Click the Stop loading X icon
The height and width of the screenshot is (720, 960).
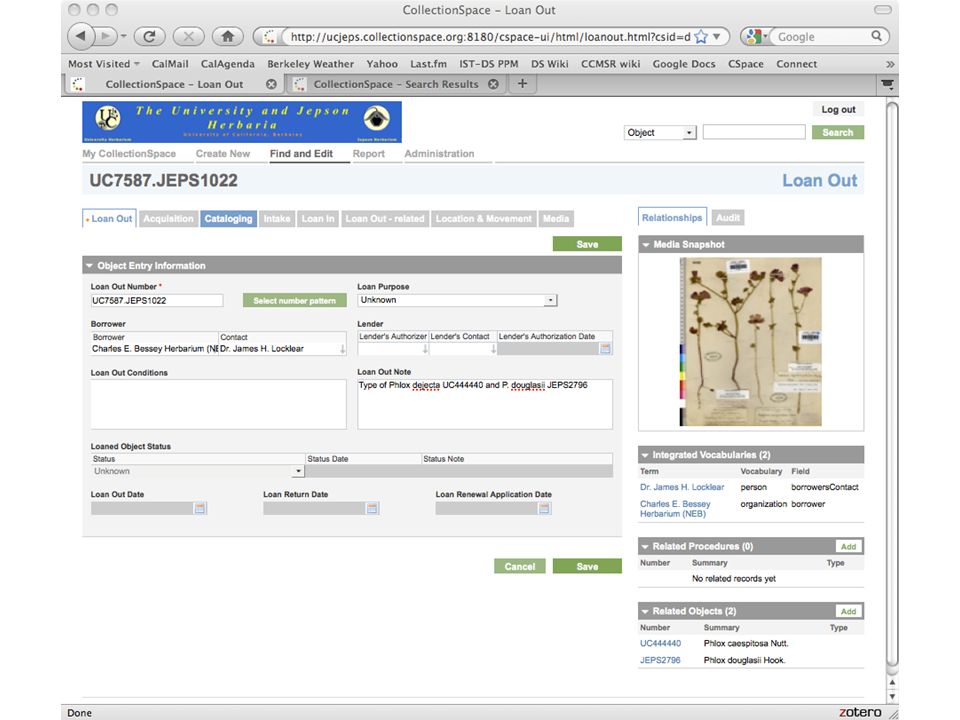coord(189,37)
